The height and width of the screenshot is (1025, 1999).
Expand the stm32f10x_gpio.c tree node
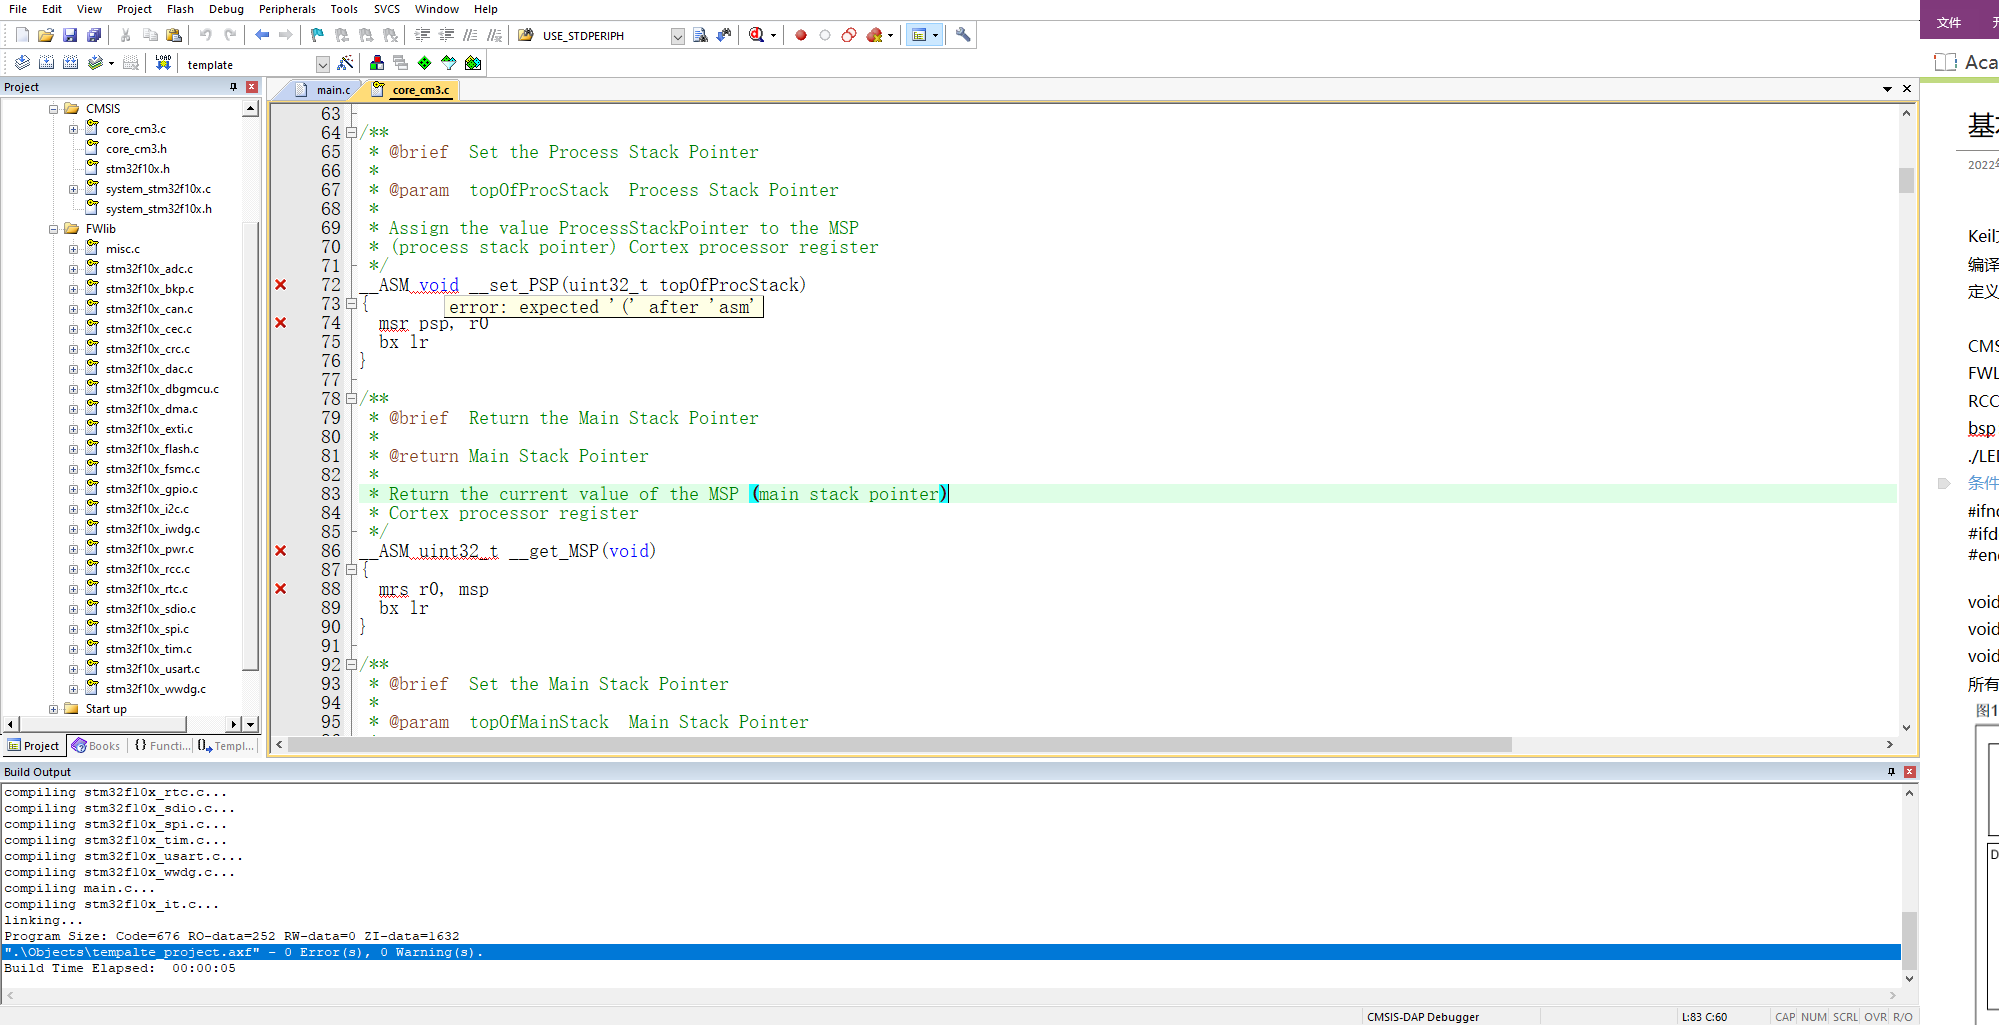tap(73, 489)
